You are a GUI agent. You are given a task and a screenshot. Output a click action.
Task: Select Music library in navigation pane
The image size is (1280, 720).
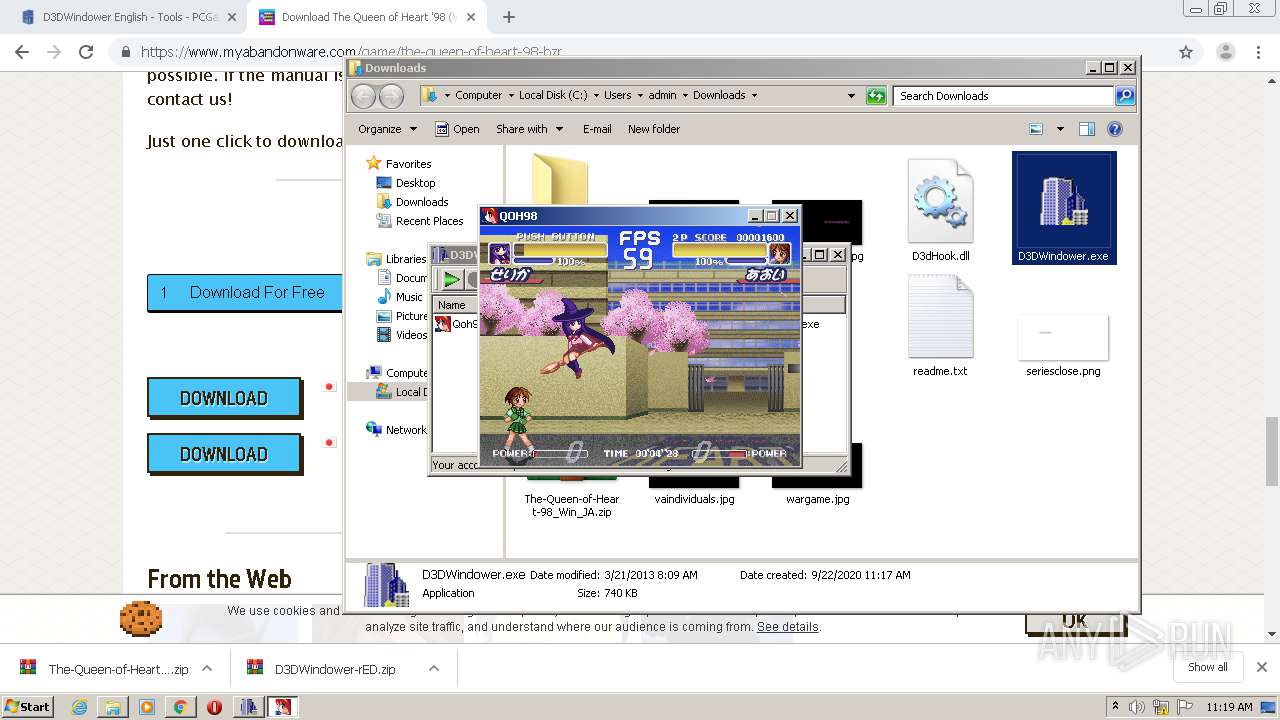pyautogui.click(x=409, y=297)
